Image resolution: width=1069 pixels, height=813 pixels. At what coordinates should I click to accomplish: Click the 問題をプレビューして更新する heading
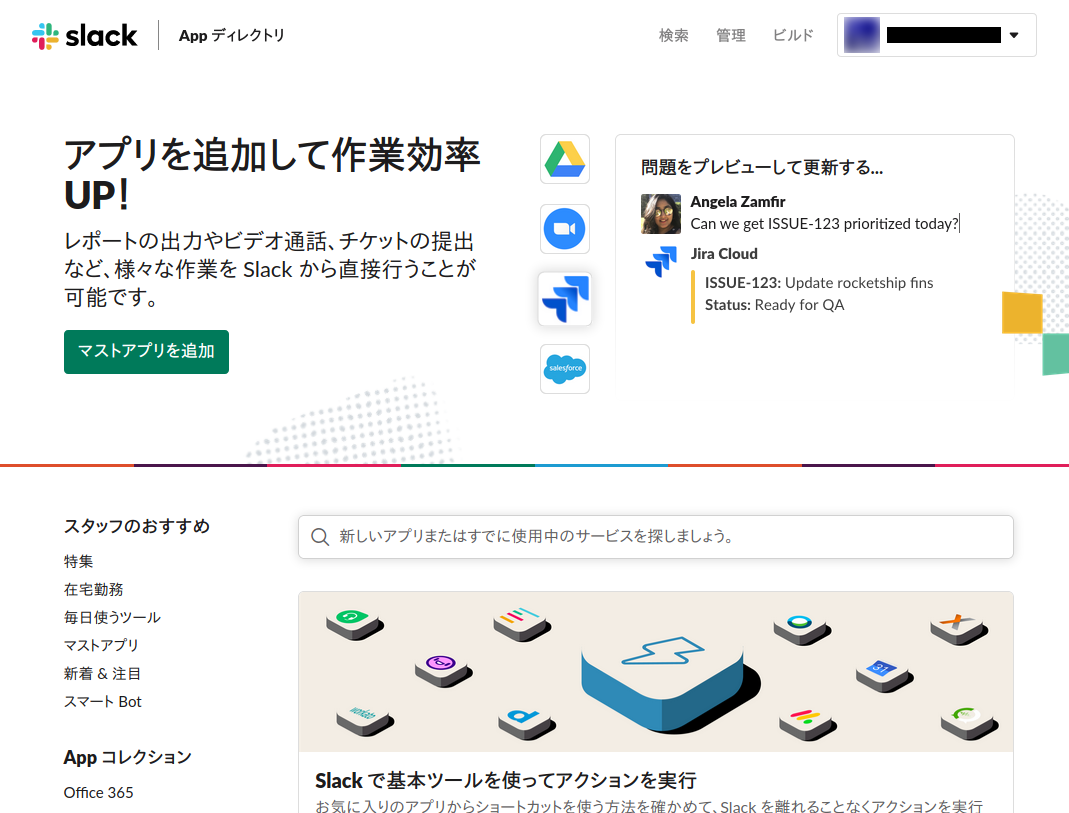point(762,168)
